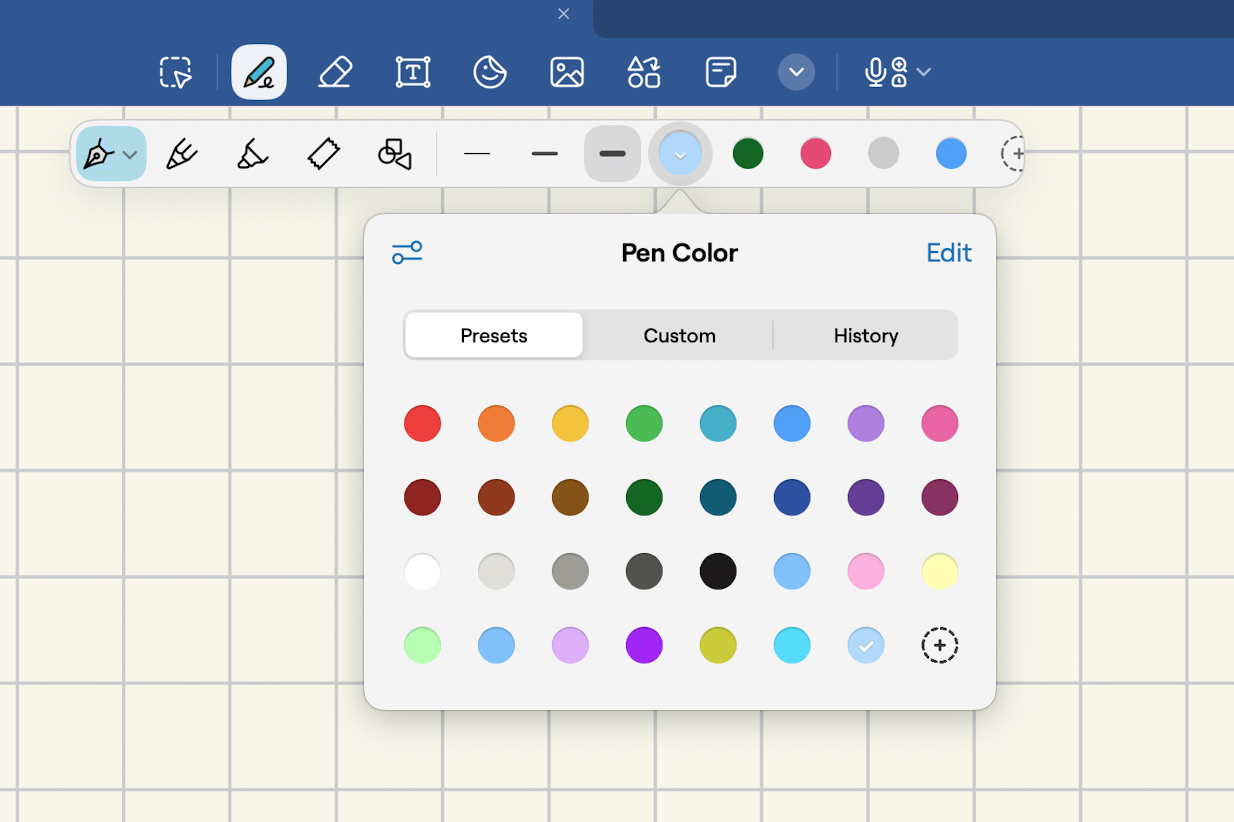Select the tape tool
The width and height of the screenshot is (1234, 822).
(x=324, y=154)
